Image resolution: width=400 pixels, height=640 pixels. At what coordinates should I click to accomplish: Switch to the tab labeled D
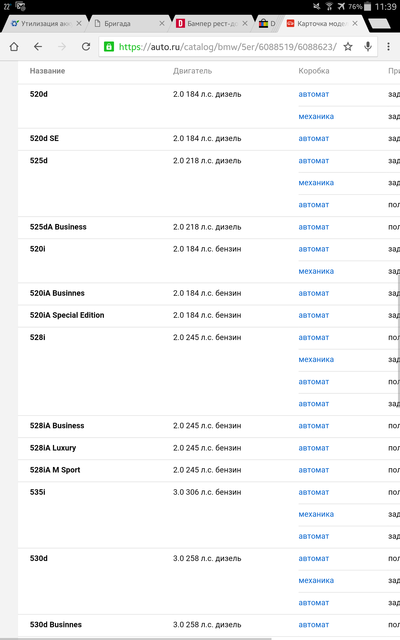(x=267, y=24)
